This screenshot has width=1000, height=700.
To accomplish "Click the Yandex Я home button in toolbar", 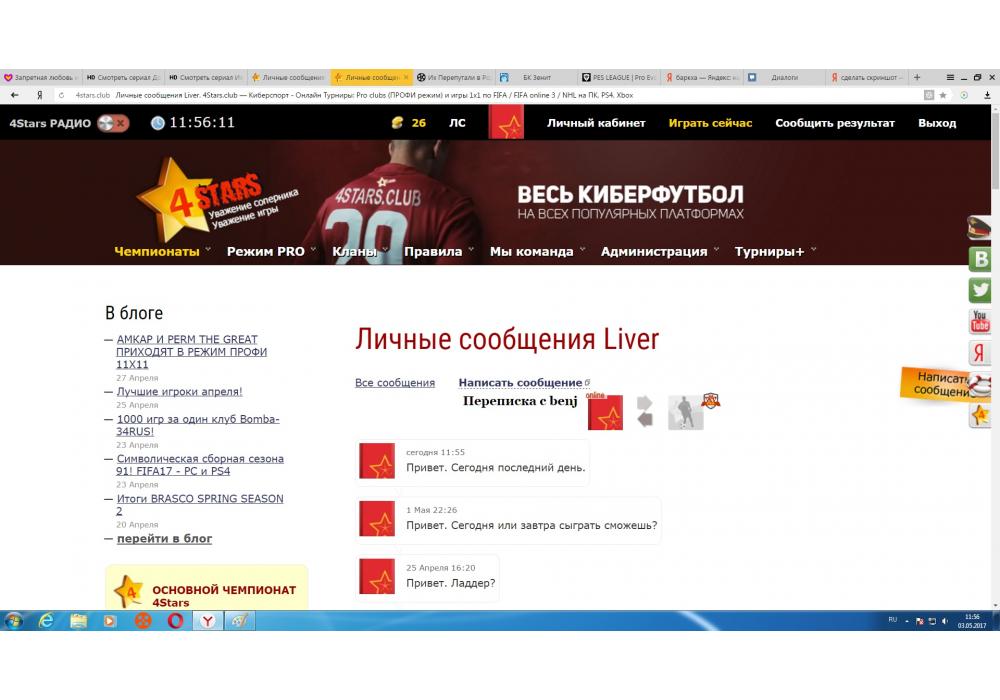I will [x=40, y=95].
